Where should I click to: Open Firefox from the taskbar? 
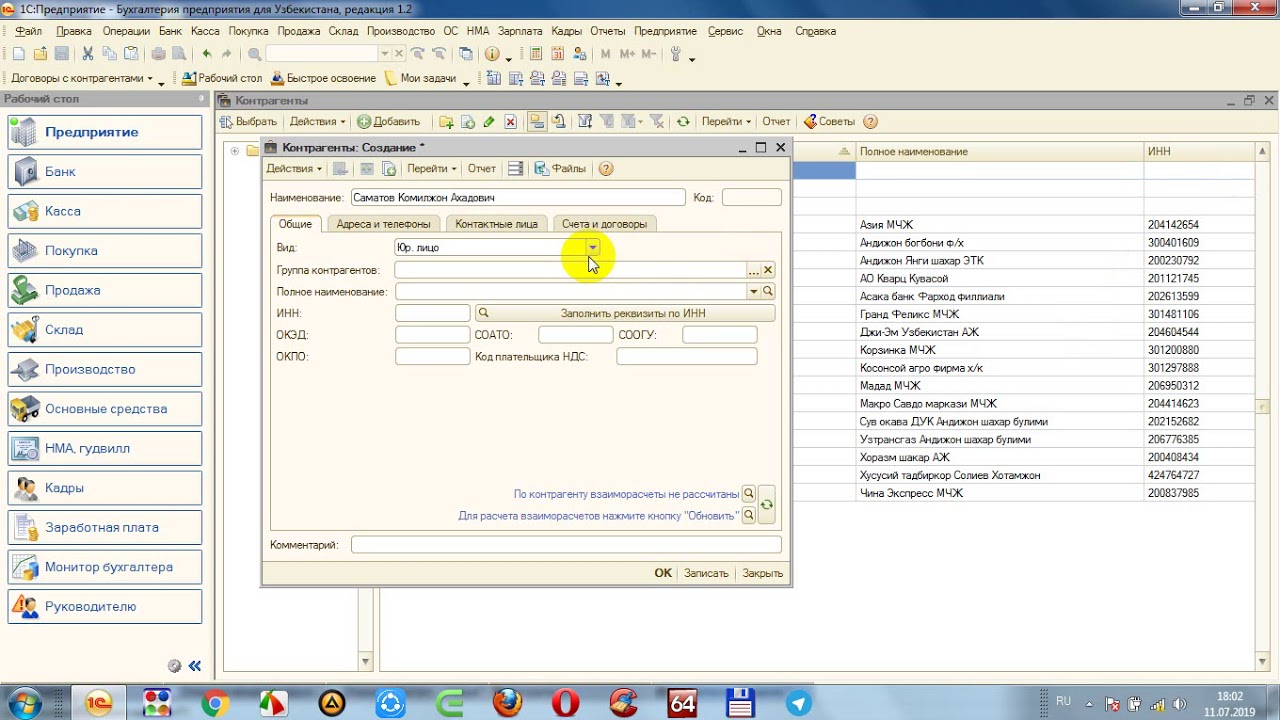(508, 703)
